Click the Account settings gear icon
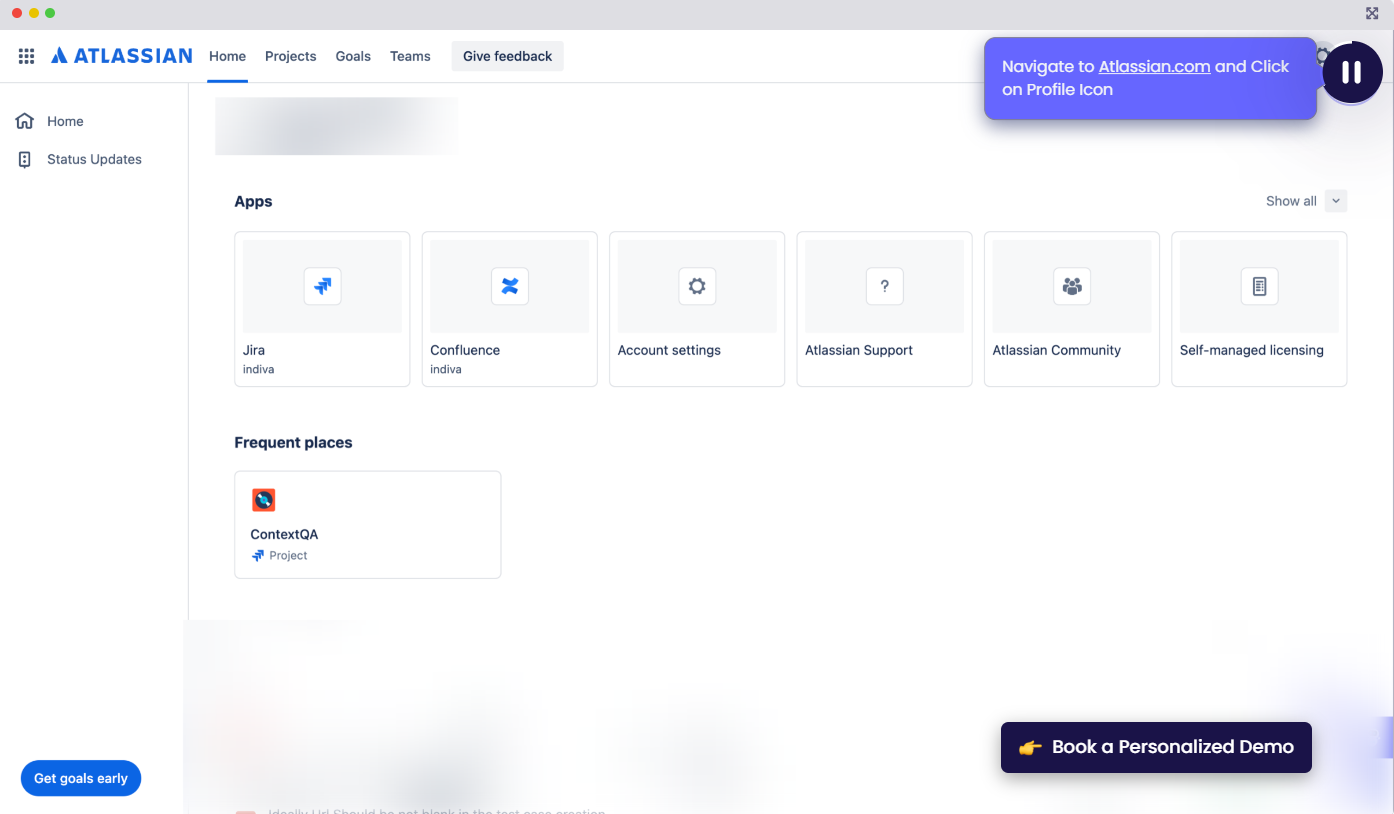Image resolution: width=1394 pixels, height=814 pixels. coord(697,286)
